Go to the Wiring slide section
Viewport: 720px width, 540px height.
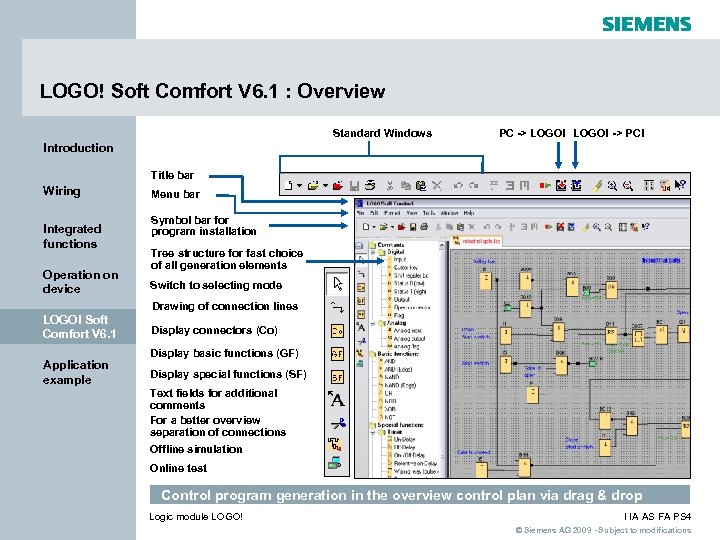(x=62, y=191)
